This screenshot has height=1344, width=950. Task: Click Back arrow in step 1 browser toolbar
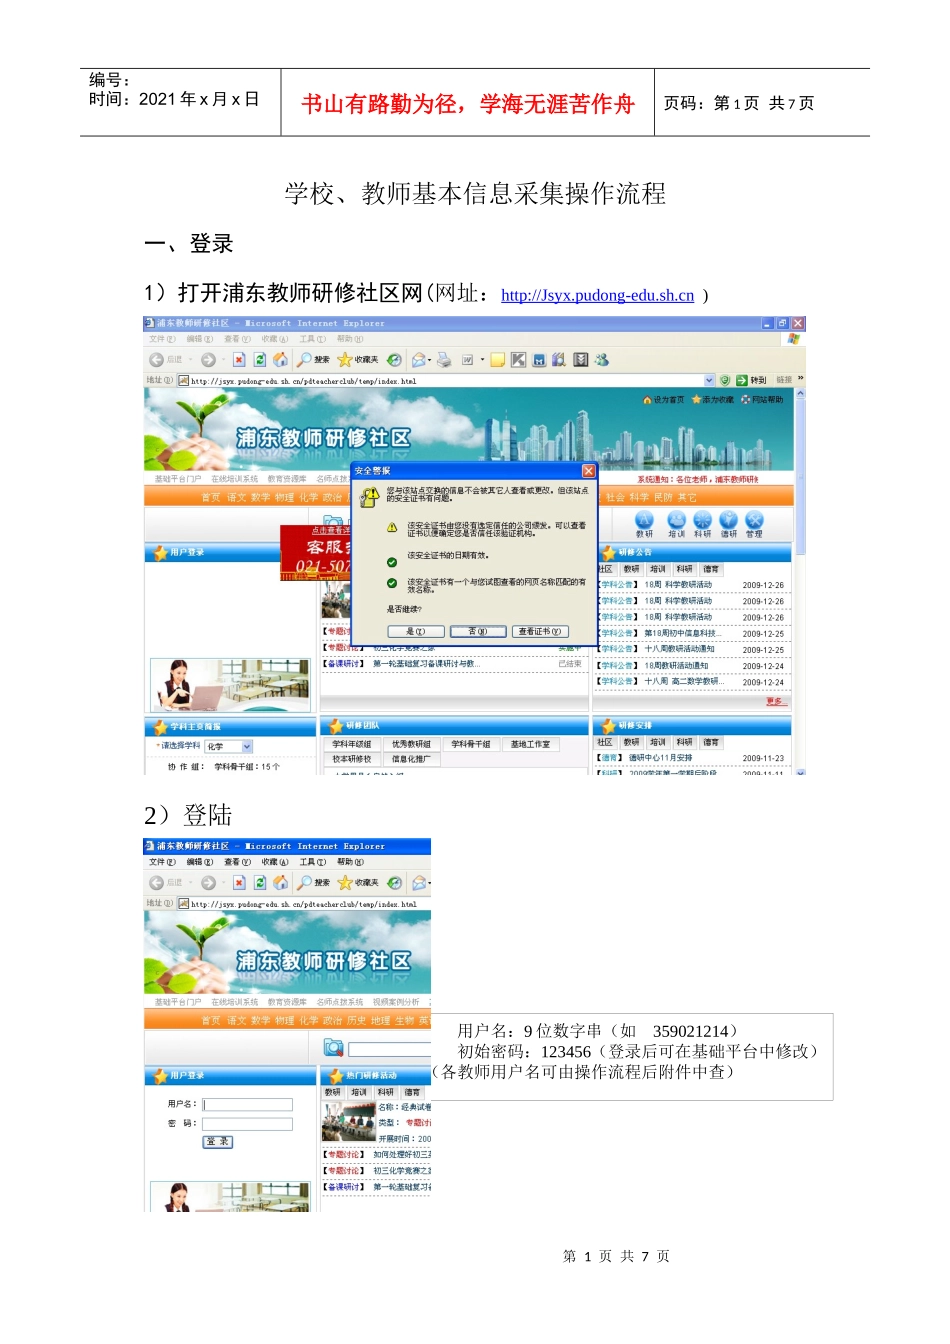tap(156, 360)
